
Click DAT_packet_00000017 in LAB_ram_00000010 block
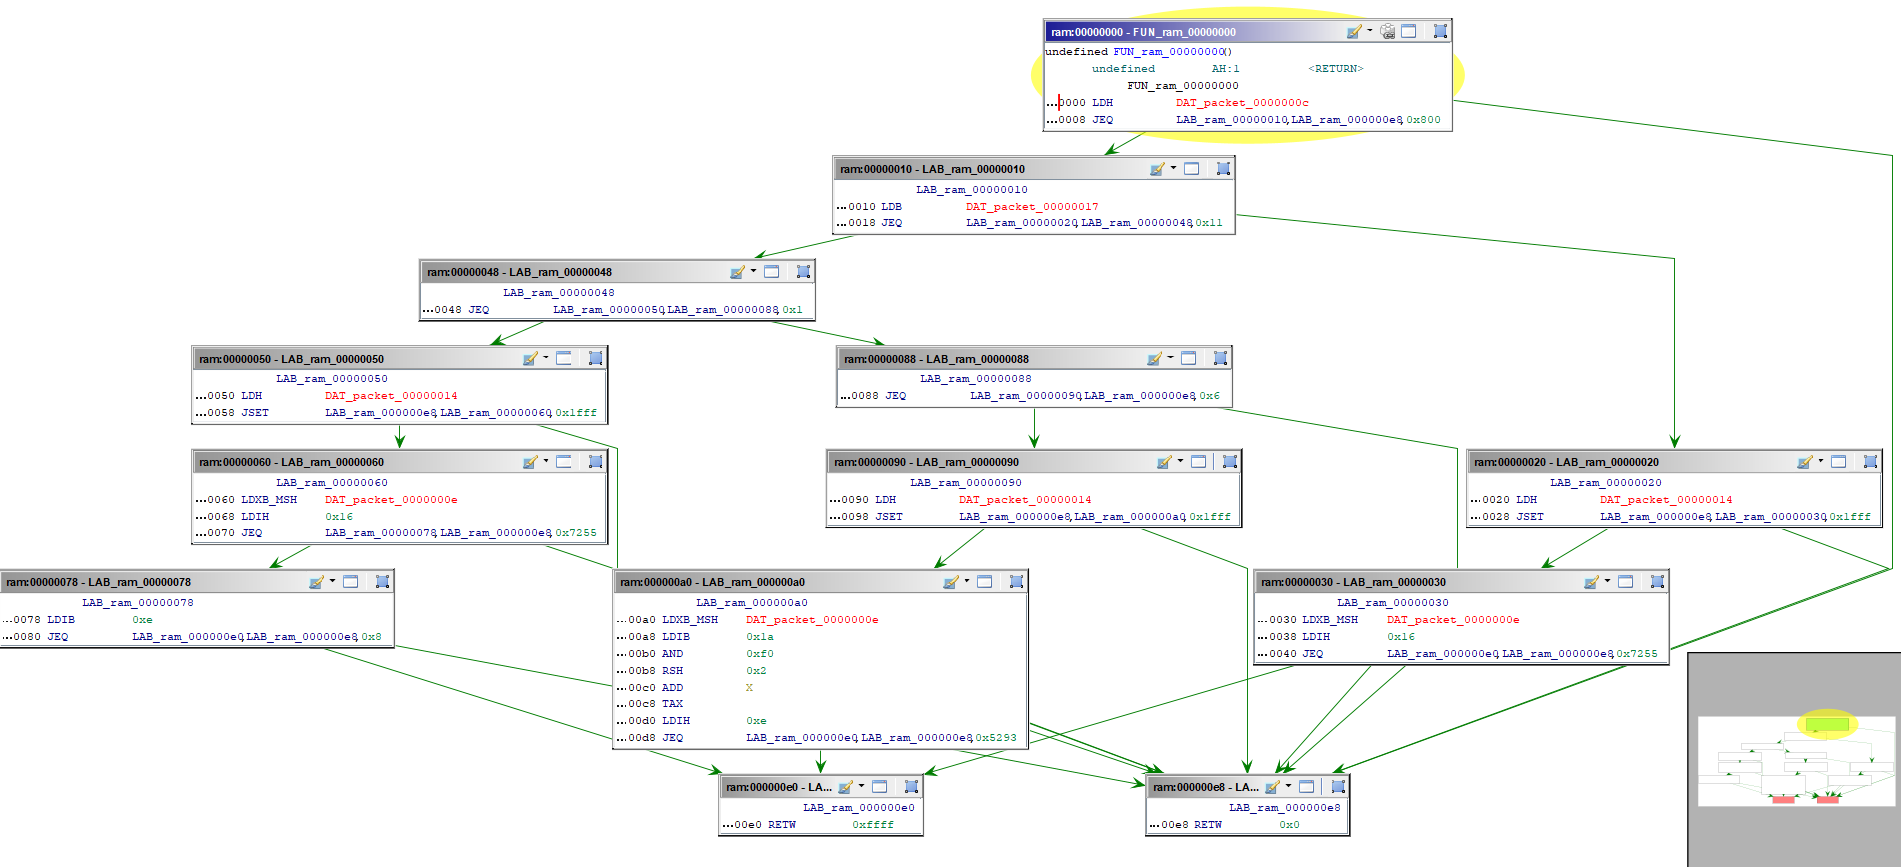coord(1032,207)
